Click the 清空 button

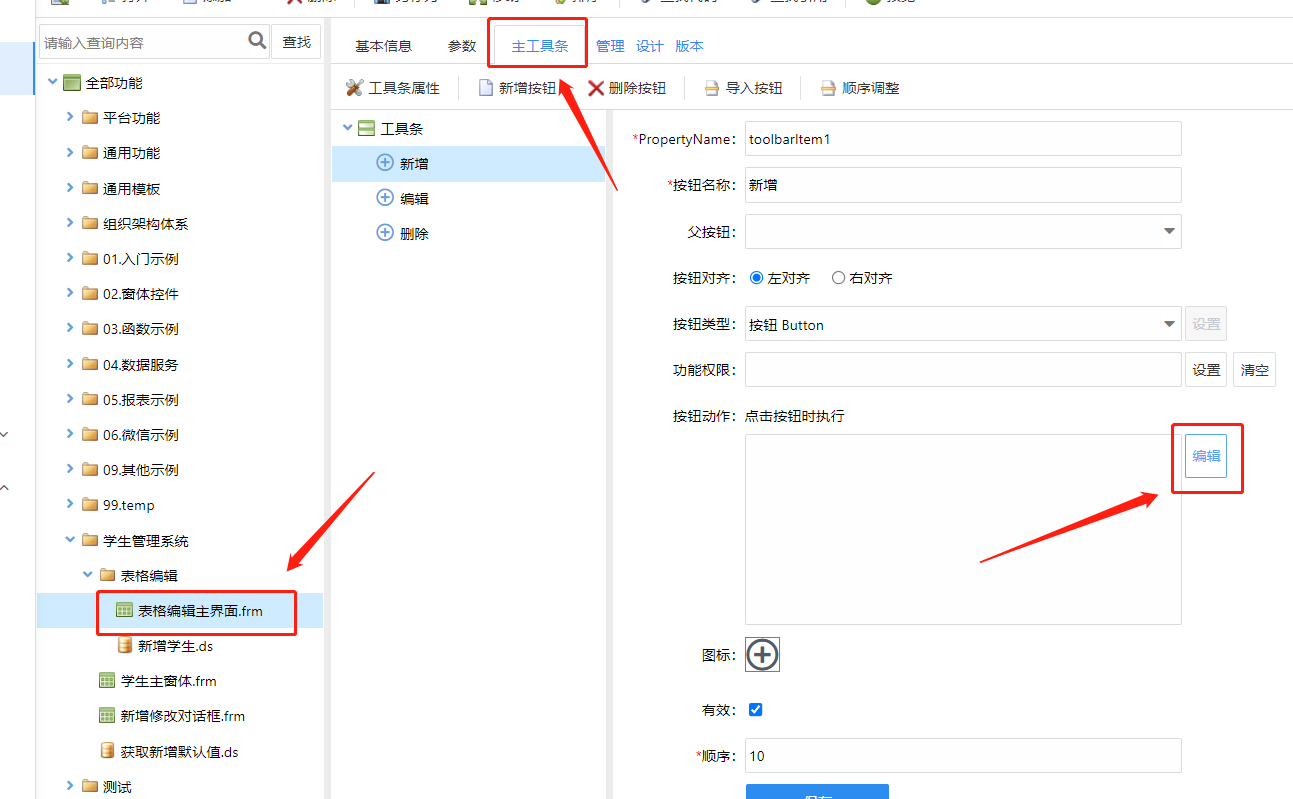pos(1254,370)
